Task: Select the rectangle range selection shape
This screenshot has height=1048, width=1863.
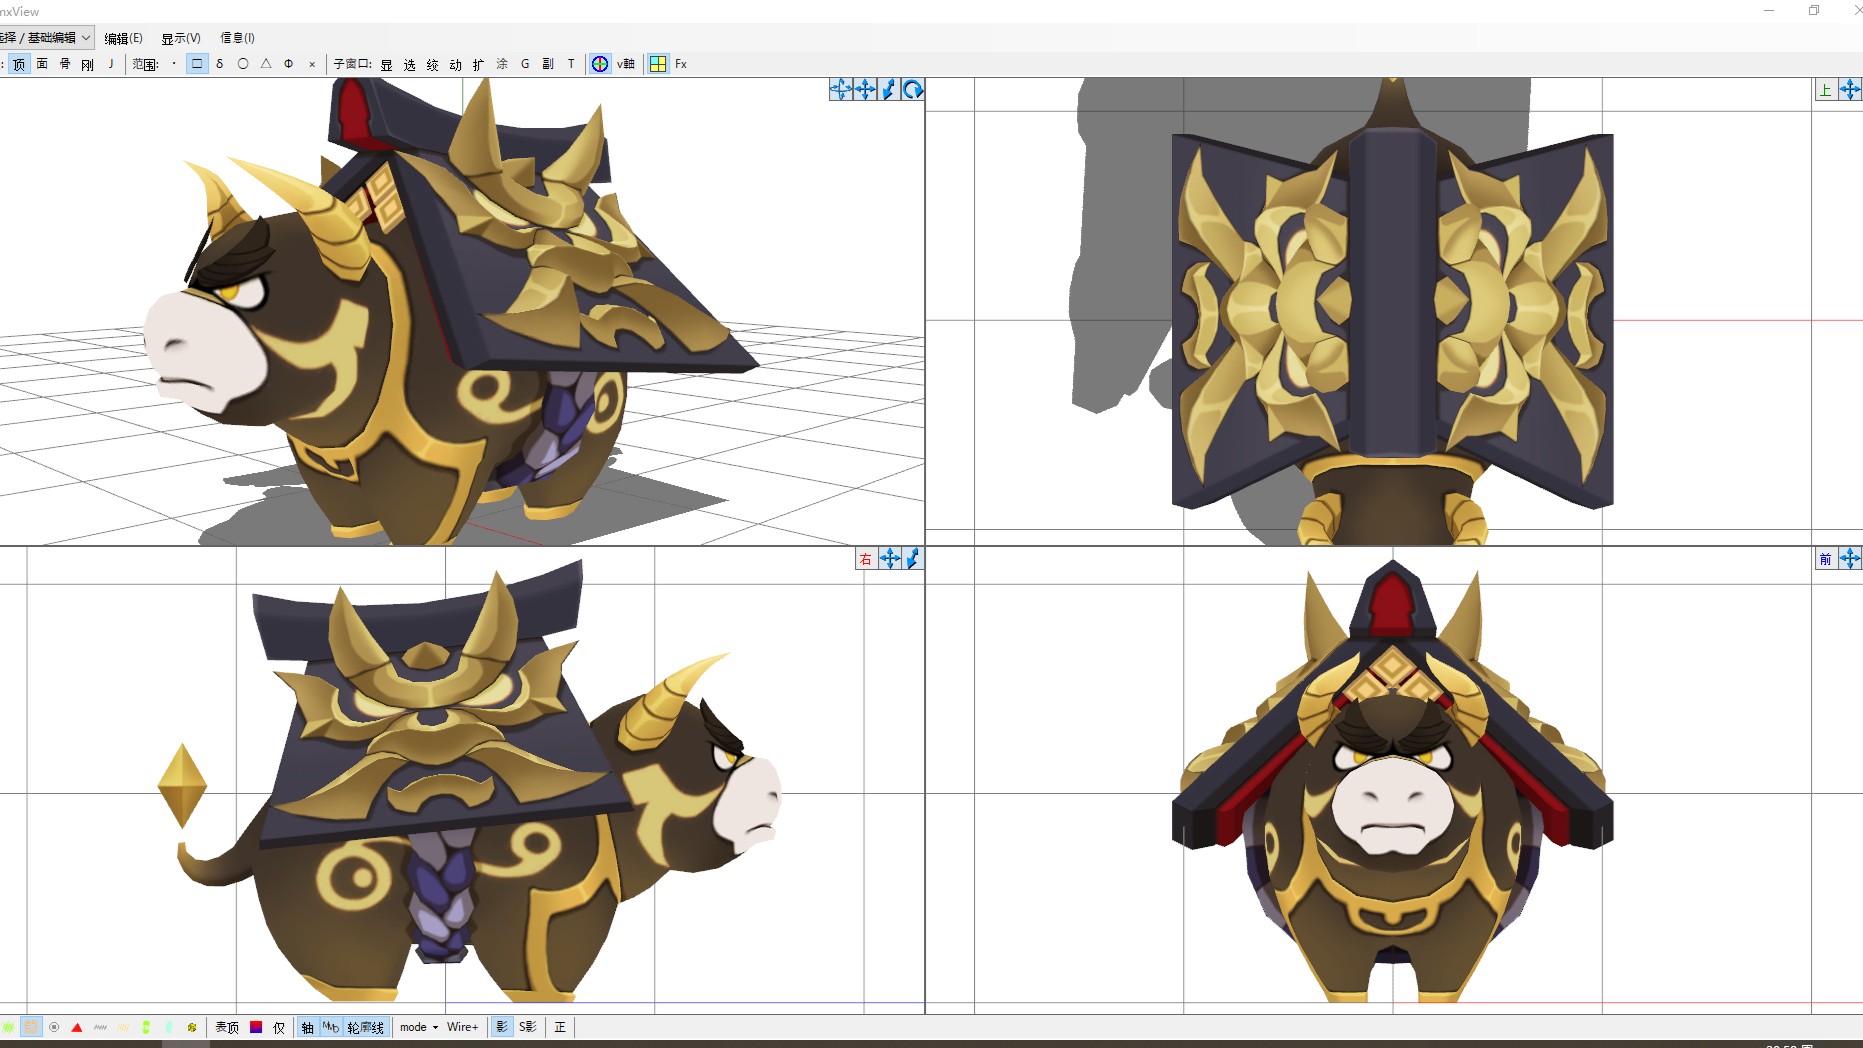Action: 197,64
